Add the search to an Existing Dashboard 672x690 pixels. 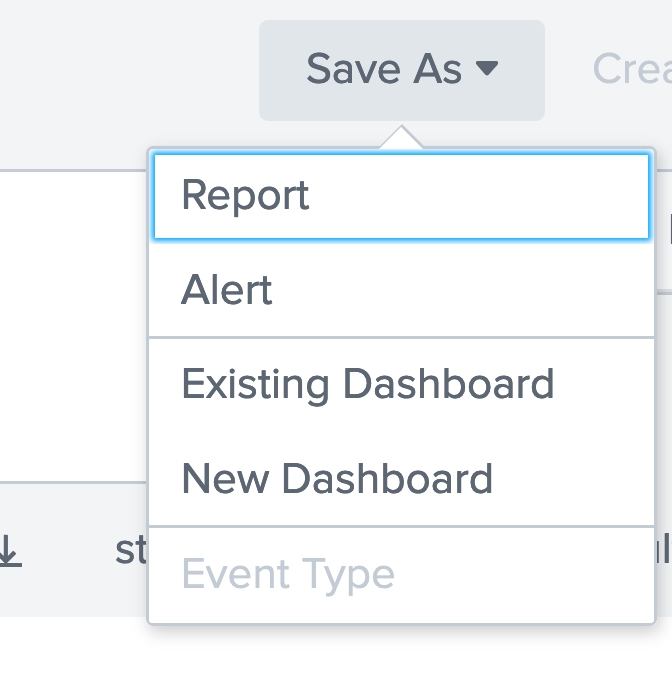367,385
